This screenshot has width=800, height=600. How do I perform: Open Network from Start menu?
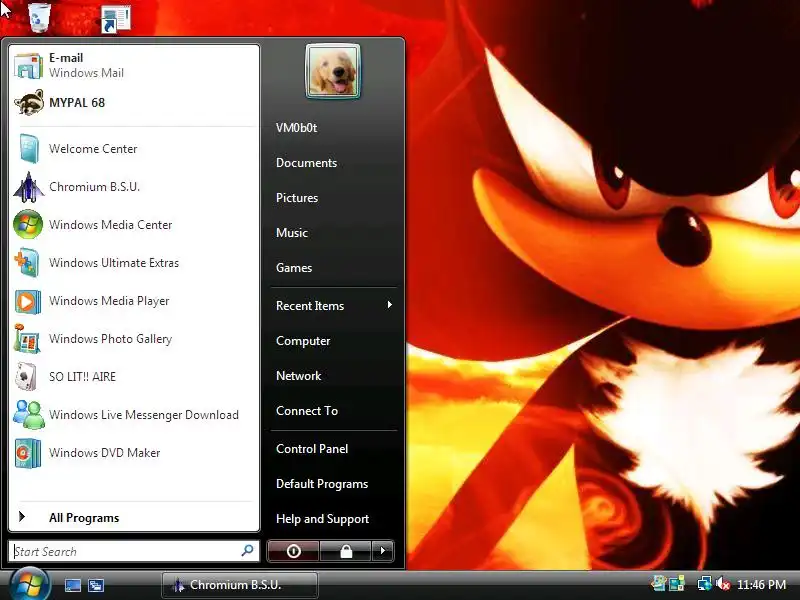pyautogui.click(x=298, y=376)
